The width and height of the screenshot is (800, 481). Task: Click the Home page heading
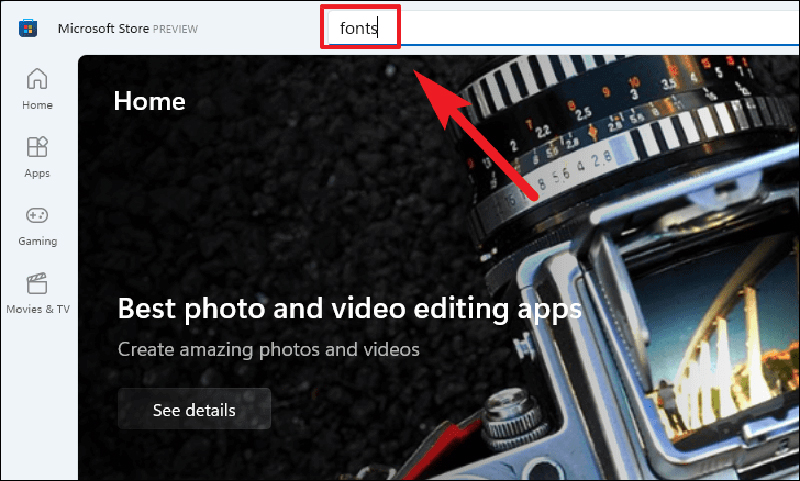149,101
